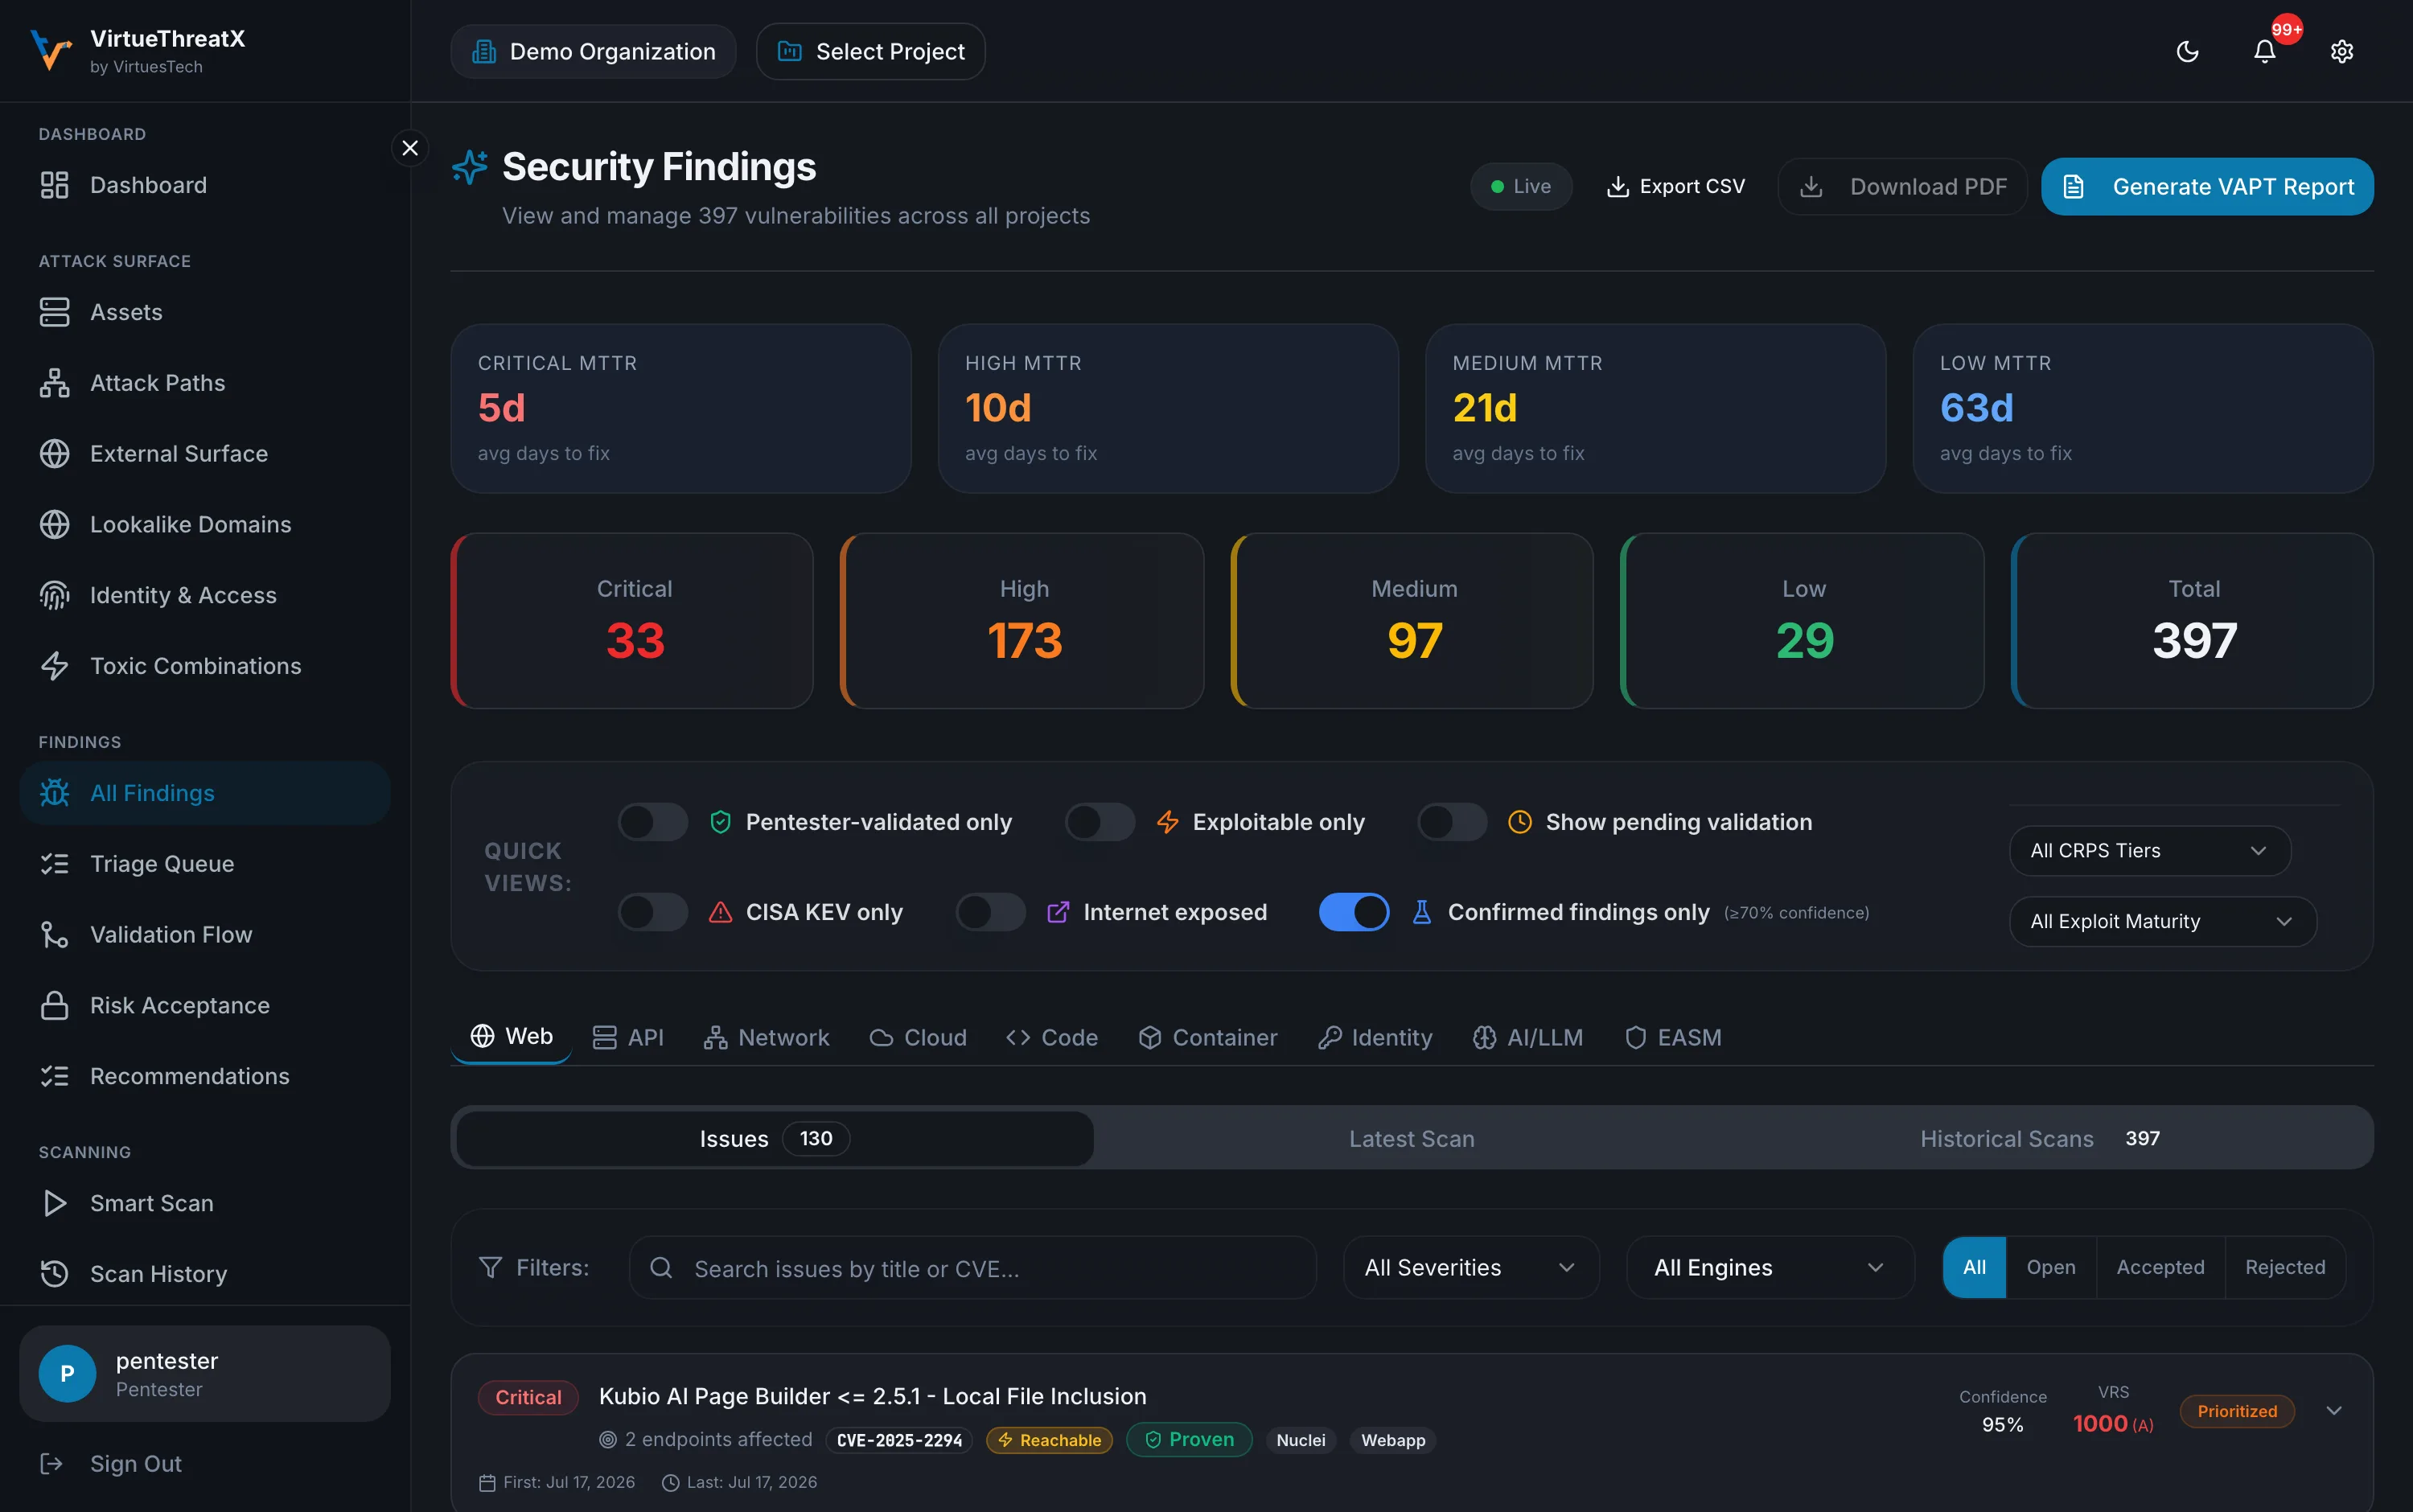This screenshot has width=2413, height=1512.
Task: Click the Security Findings sparkle icon
Action: [470, 167]
